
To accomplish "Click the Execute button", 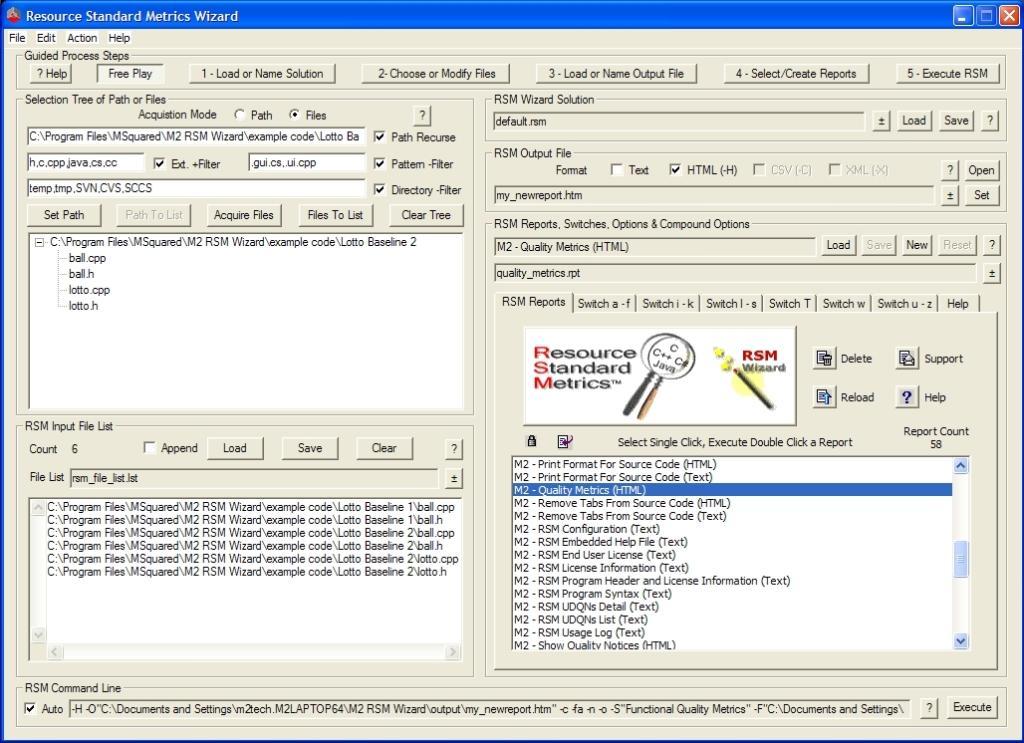I will click(x=970, y=707).
